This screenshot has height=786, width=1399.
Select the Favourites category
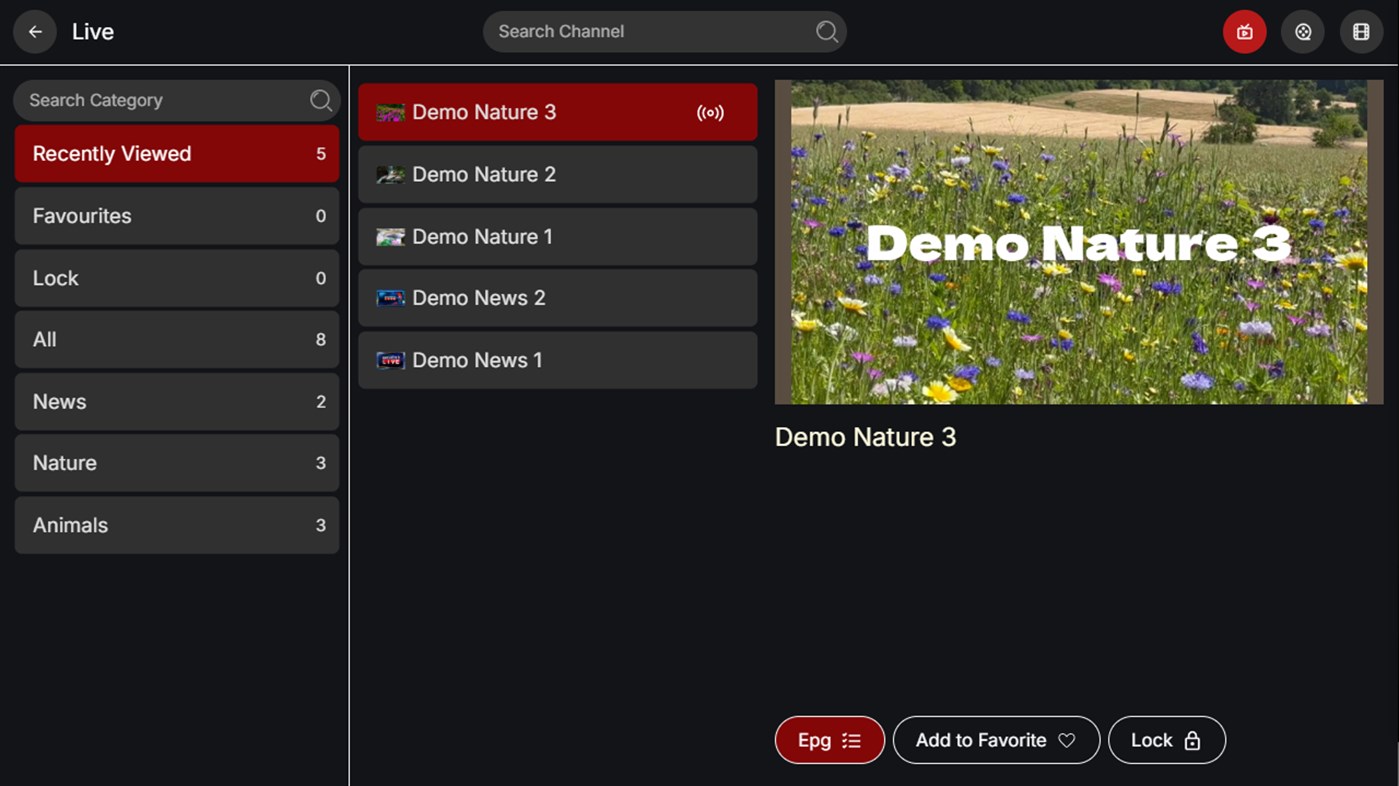[176, 216]
